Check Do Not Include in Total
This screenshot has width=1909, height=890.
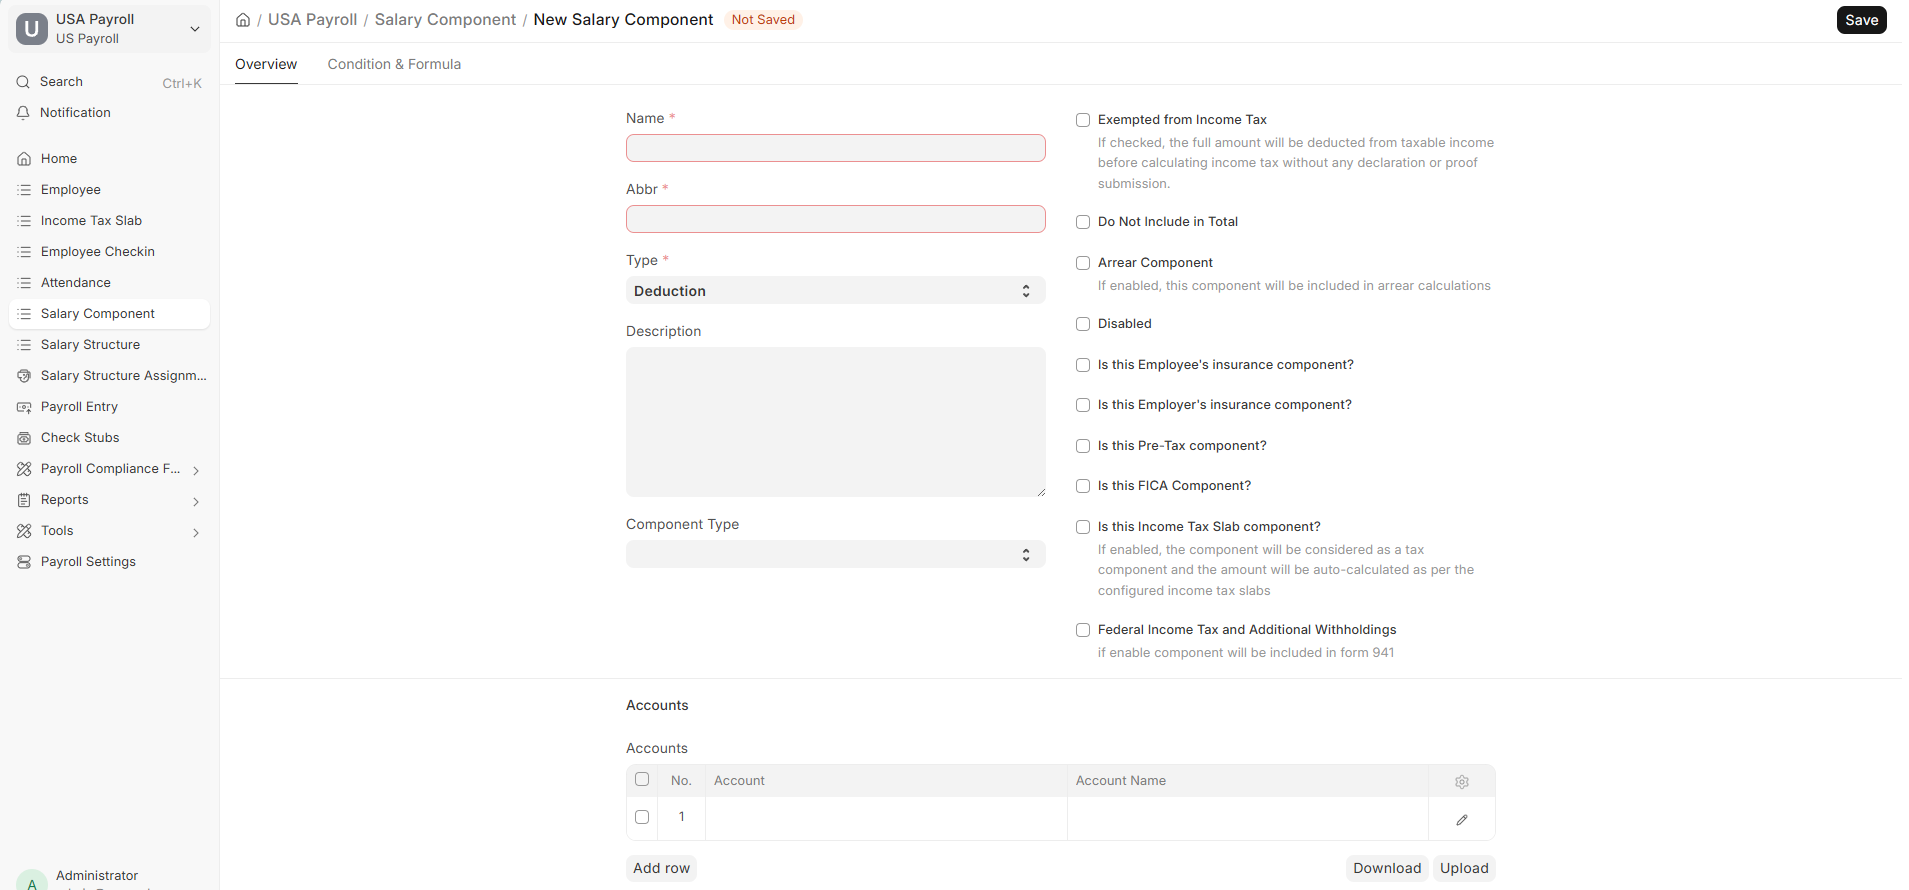tap(1083, 222)
